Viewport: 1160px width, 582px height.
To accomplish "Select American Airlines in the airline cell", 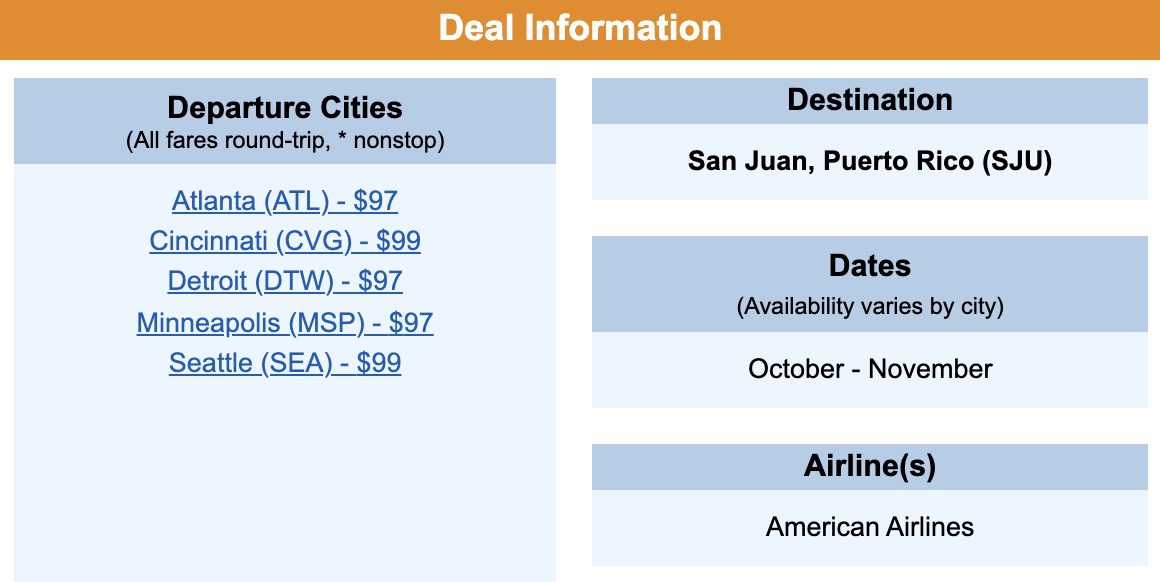I will 869,527.
